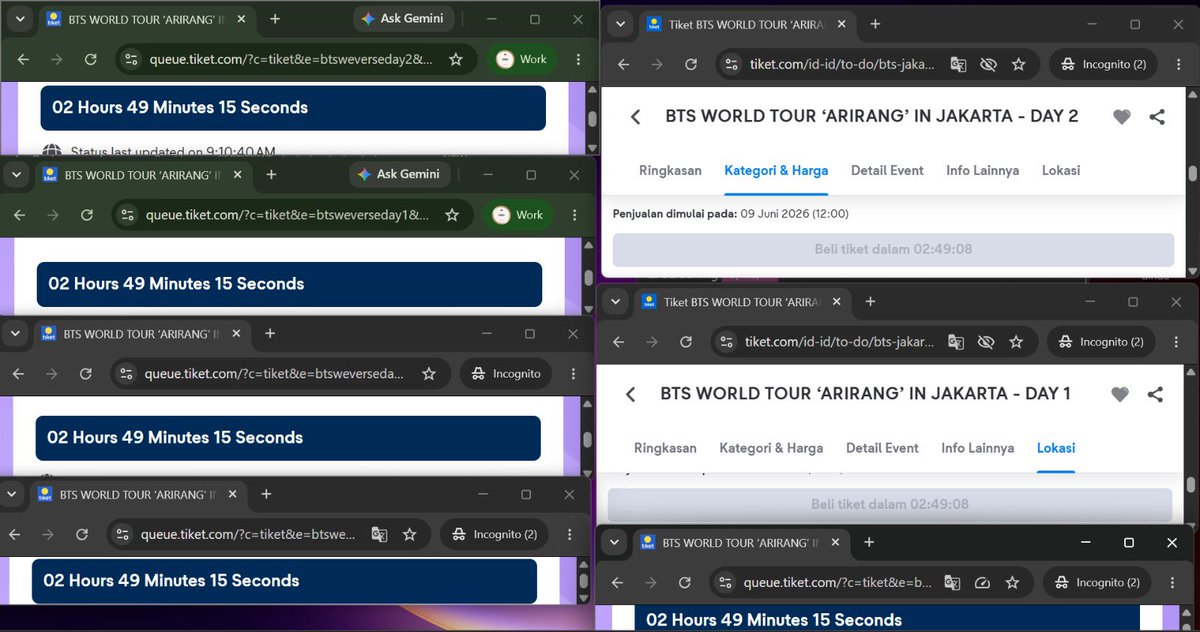Reload the btsweverseday1 queue page
The width and height of the screenshot is (1200, 632).
coord(87,215)
